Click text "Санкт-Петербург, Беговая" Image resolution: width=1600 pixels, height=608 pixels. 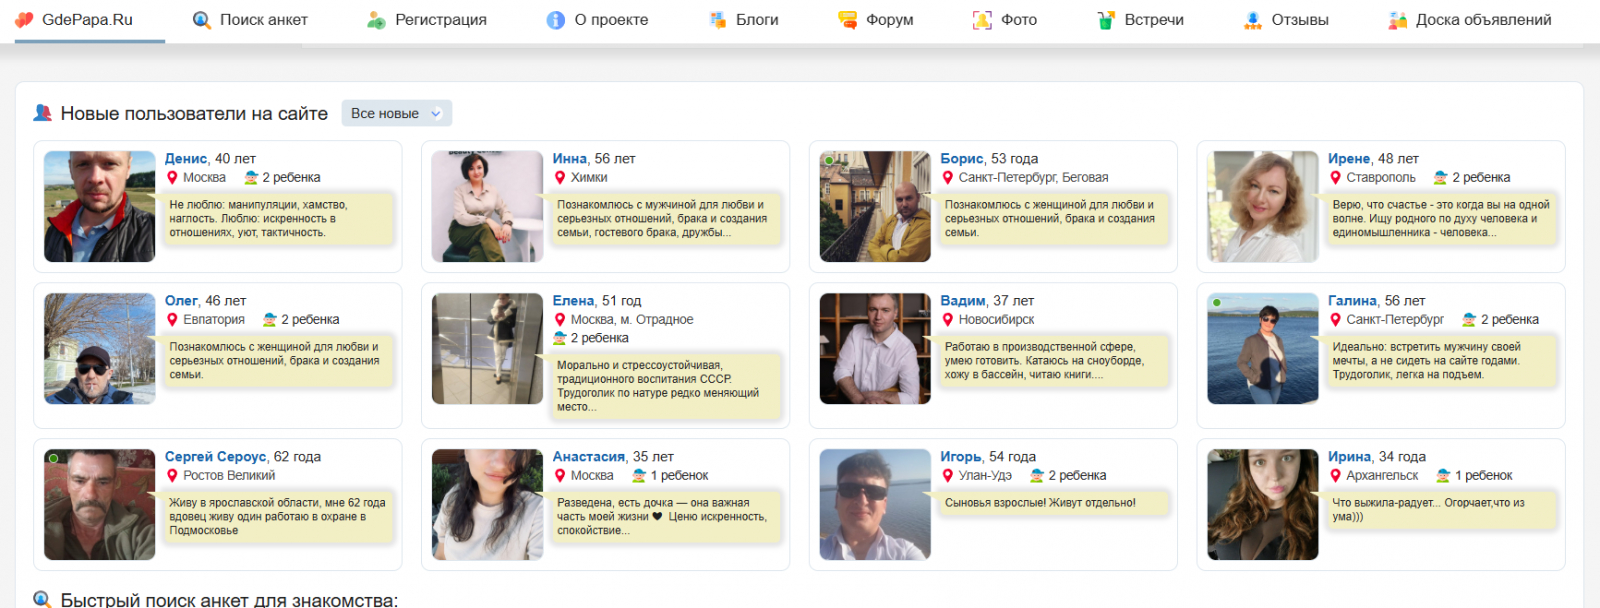click(x=1033, y=178)
